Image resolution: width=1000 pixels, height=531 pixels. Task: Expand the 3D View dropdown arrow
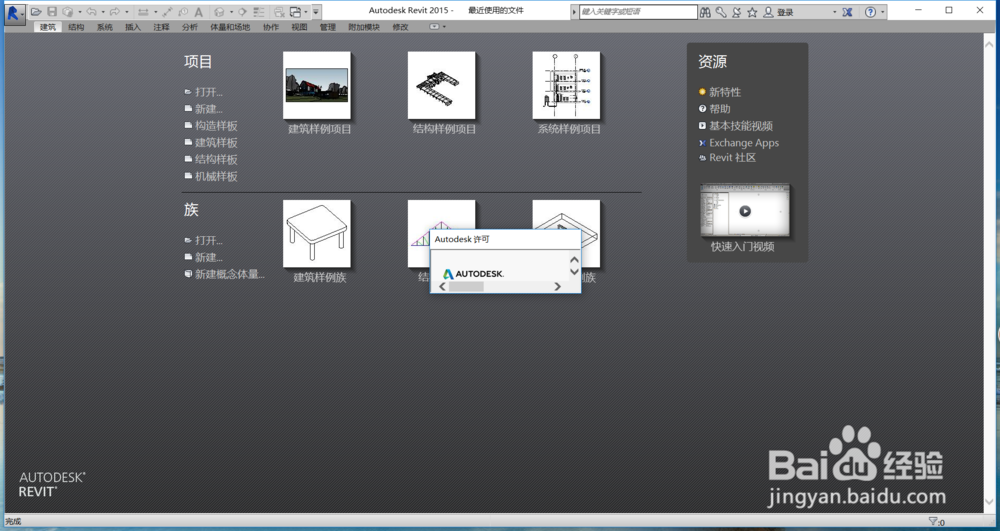(x=232, y=11)
